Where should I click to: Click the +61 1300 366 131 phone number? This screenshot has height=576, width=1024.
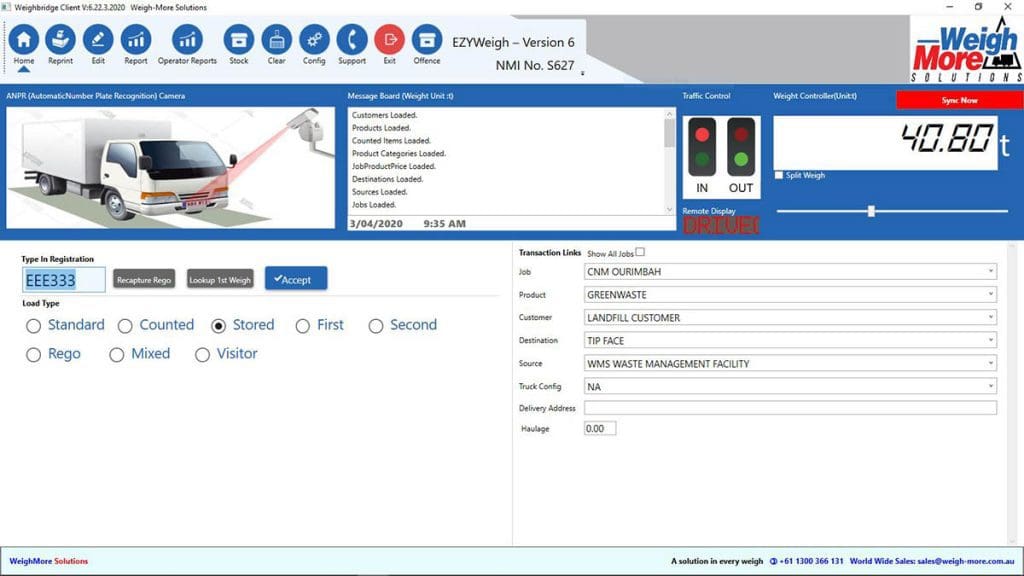point(810,561)
